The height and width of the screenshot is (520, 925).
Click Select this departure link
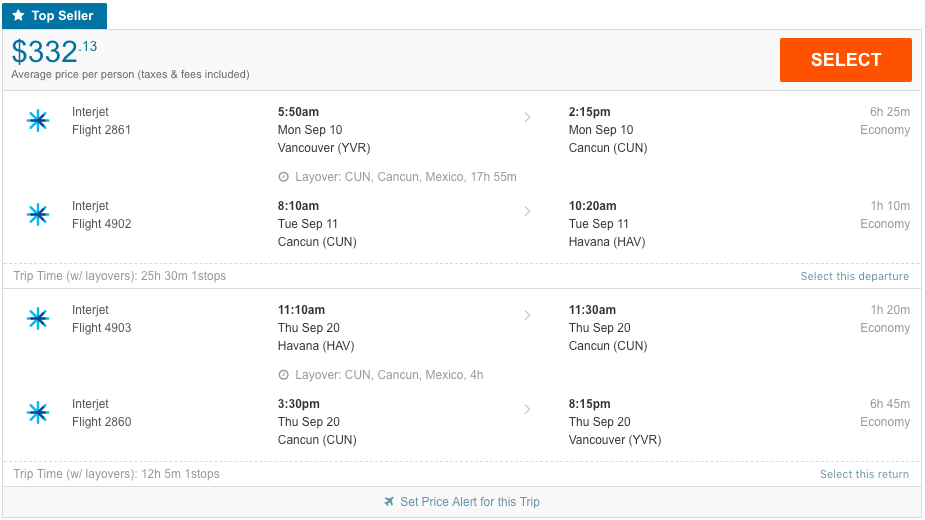854,276
